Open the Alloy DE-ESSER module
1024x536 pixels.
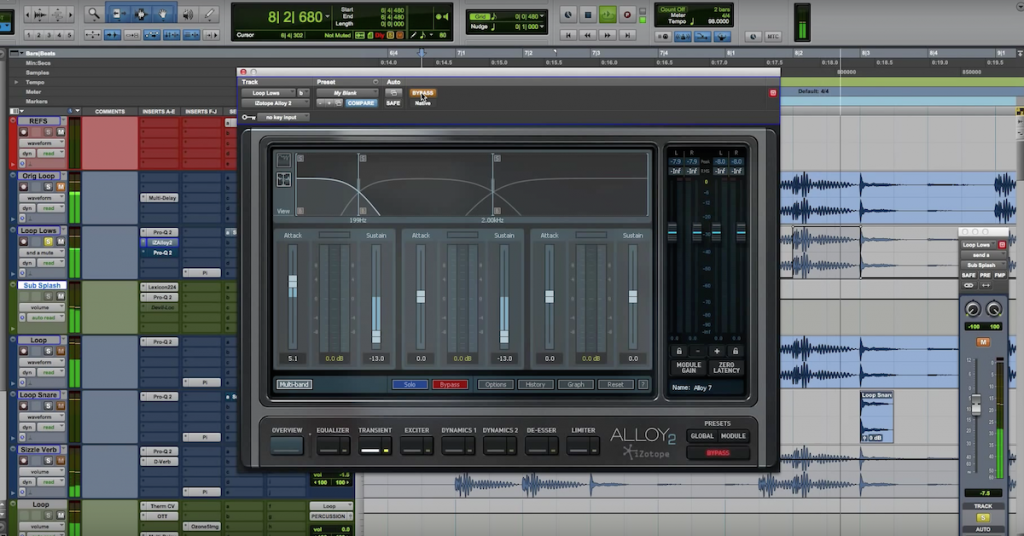[541, 446]
